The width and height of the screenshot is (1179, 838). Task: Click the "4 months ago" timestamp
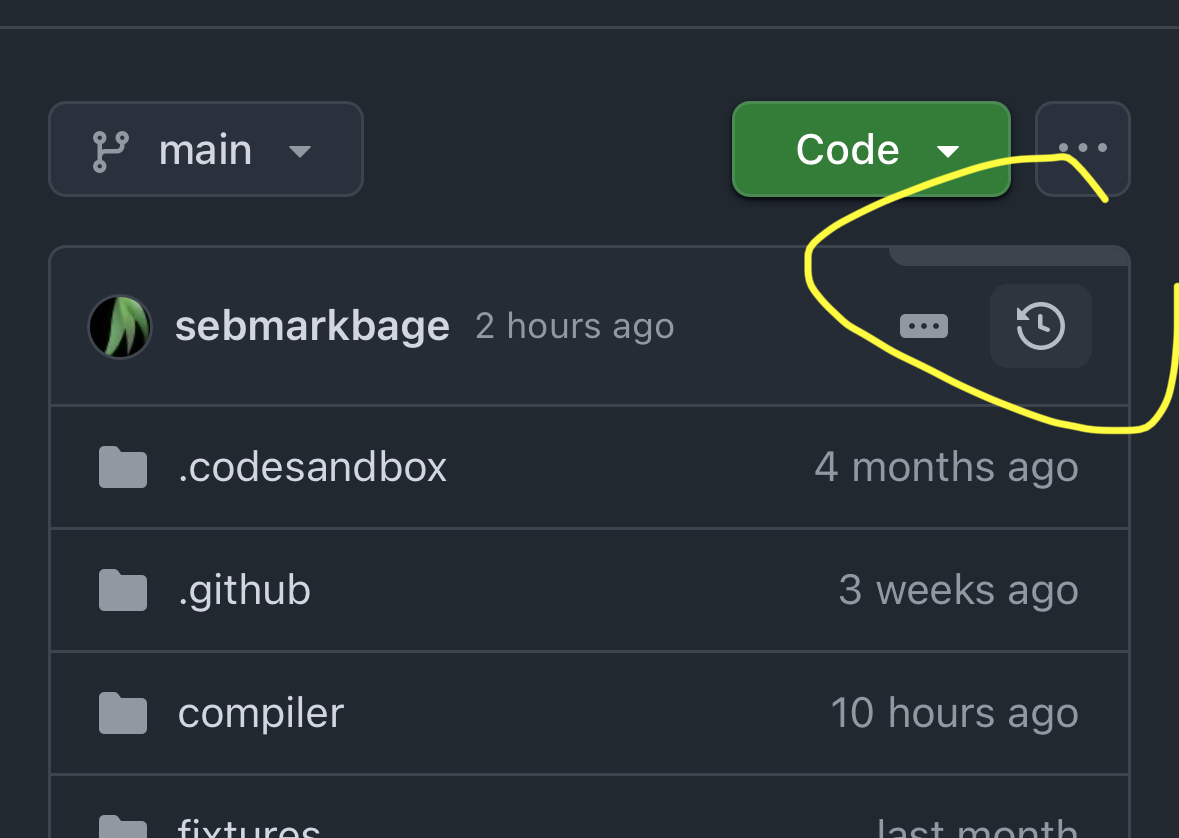(x=946, y=467)
